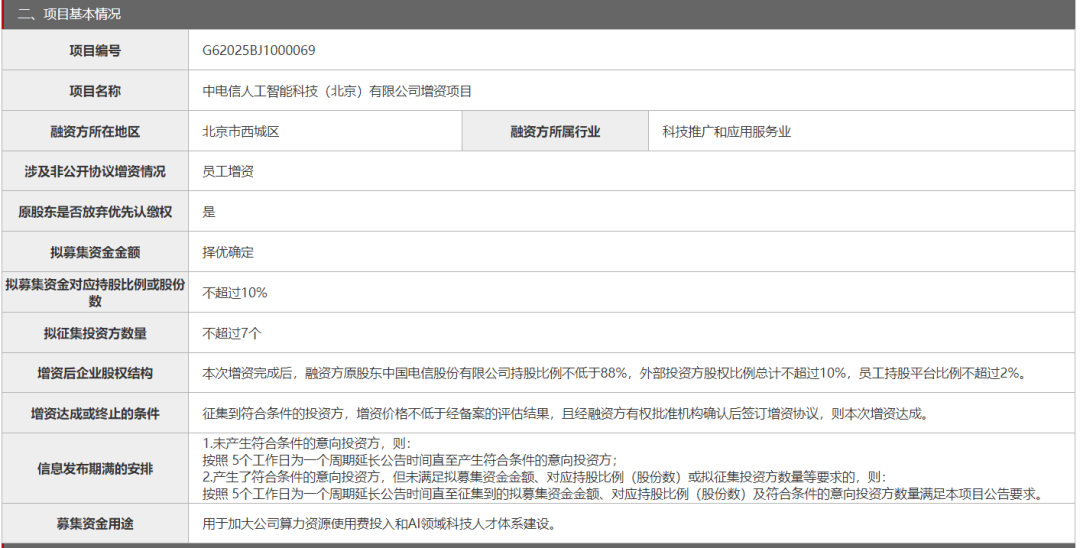Screen dimensions: 1080x548
Task: Select project number G62025BJ1000069
Action: point(259,50)
